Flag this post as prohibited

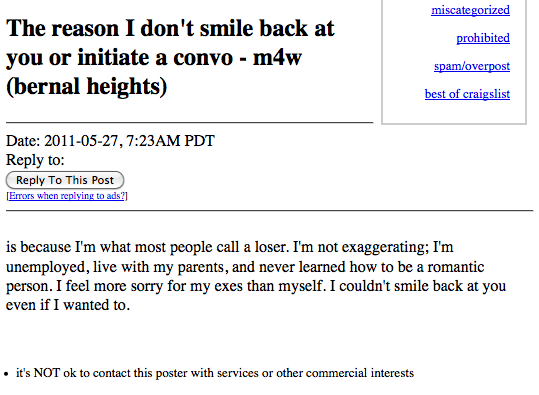click(483, 38)
